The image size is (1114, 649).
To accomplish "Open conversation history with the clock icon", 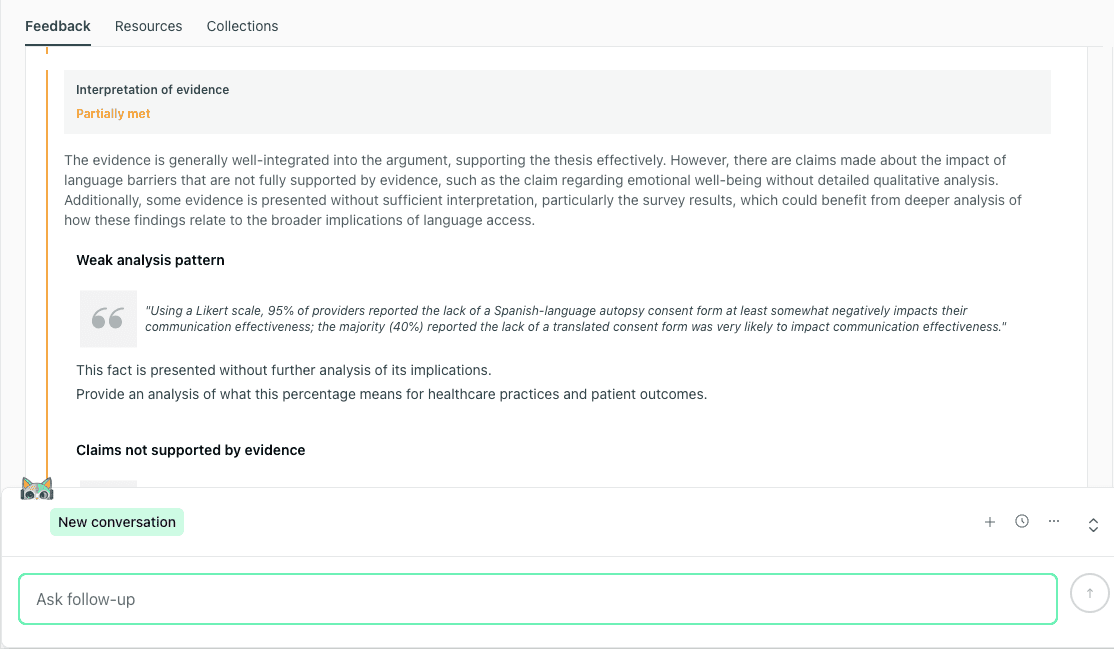I will coord(1021,521).
